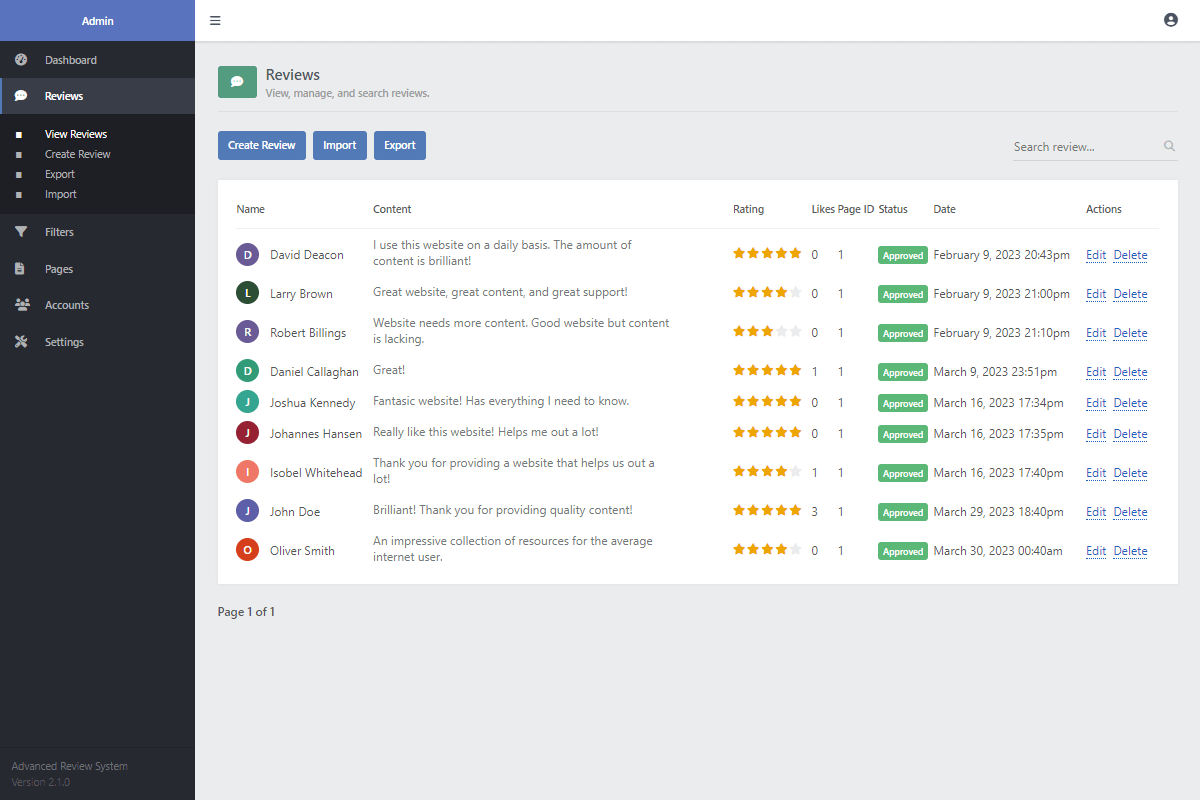Click David Deacon's star rating
The image size is (1200, 800).
tap(767, 254)
